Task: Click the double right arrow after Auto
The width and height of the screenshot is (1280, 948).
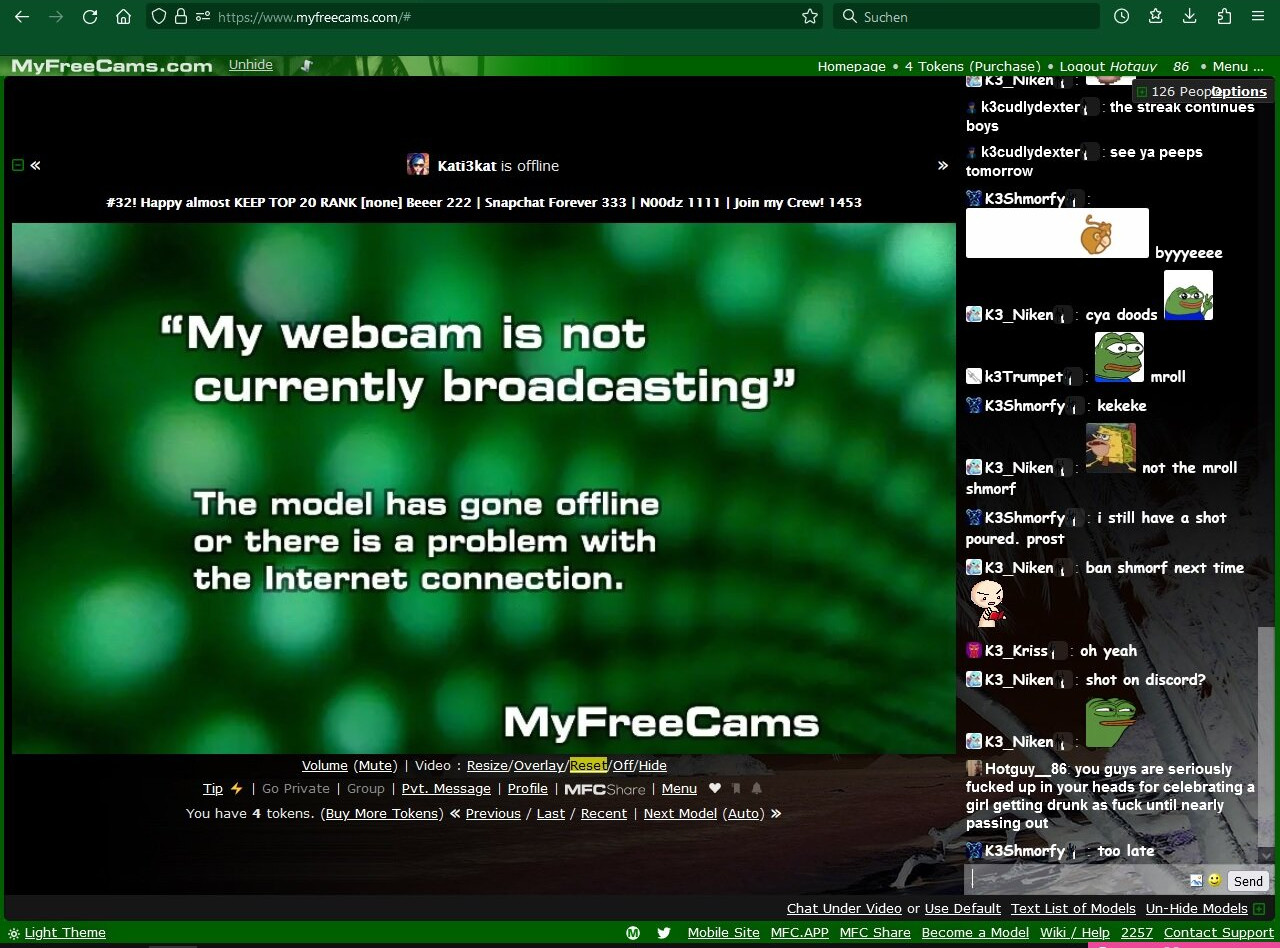Action: pos(775,814)
